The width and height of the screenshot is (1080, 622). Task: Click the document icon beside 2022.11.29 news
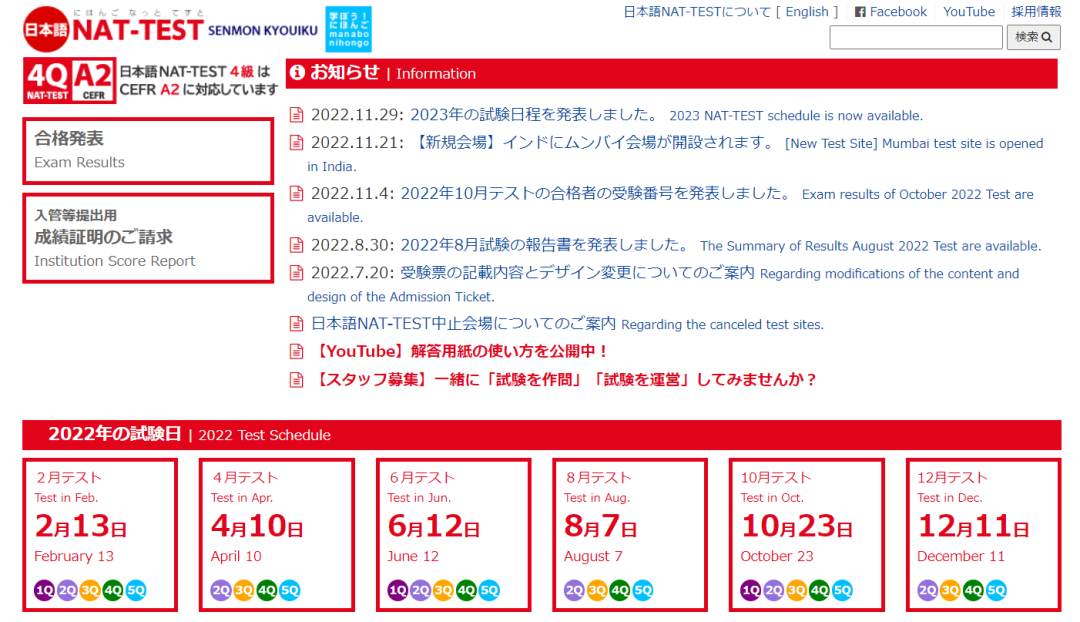(296, 115)
